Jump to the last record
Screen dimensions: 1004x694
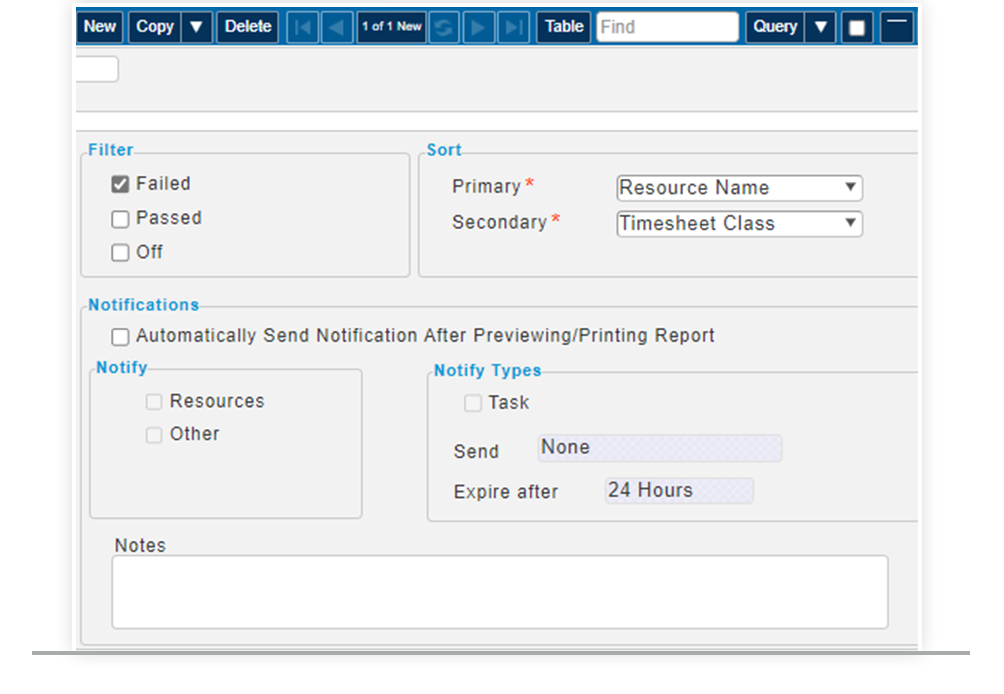pos(513,27)
